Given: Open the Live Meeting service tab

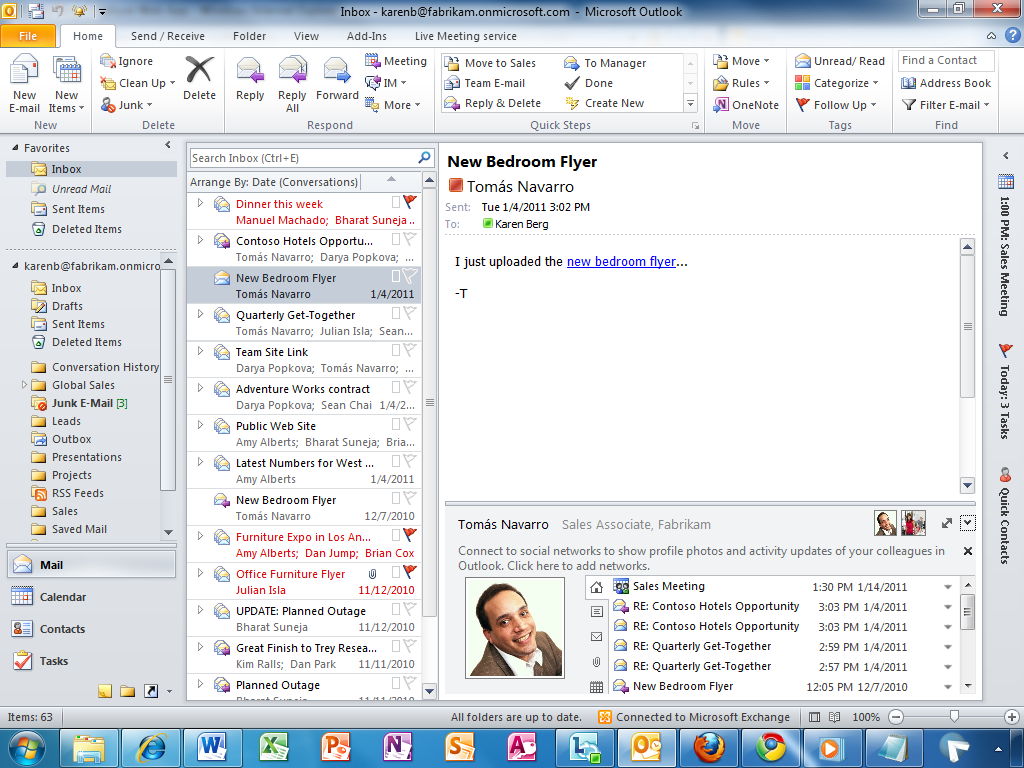Looking at the screenshot, I should tap(466, 36).
